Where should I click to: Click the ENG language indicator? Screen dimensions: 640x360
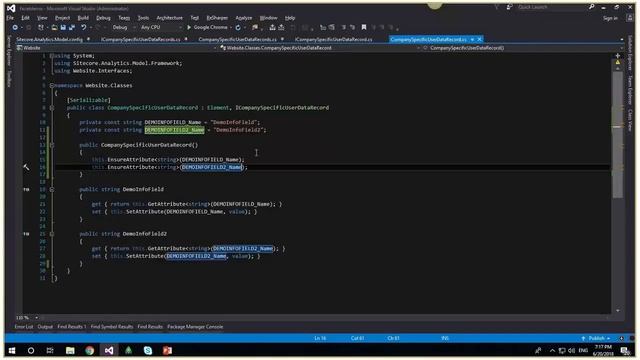click(583, 351)
